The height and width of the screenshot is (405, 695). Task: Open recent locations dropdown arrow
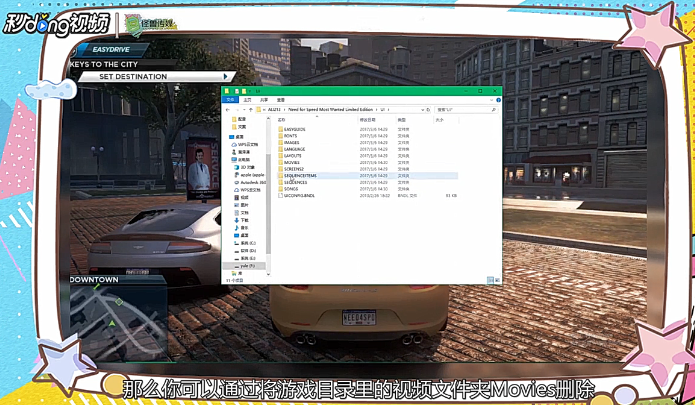coord(244,109)
